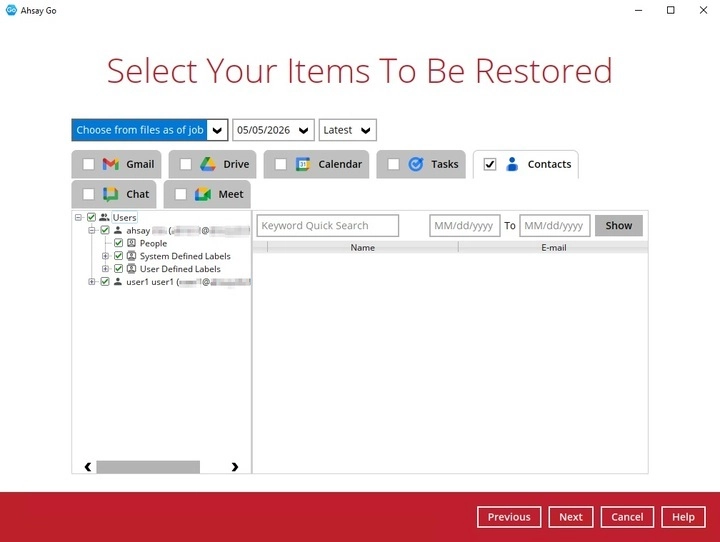The width and height of the screenshot is (720, 542).
Task: Click the Show button
Action: pyautogui.click(x=619, y=226)
